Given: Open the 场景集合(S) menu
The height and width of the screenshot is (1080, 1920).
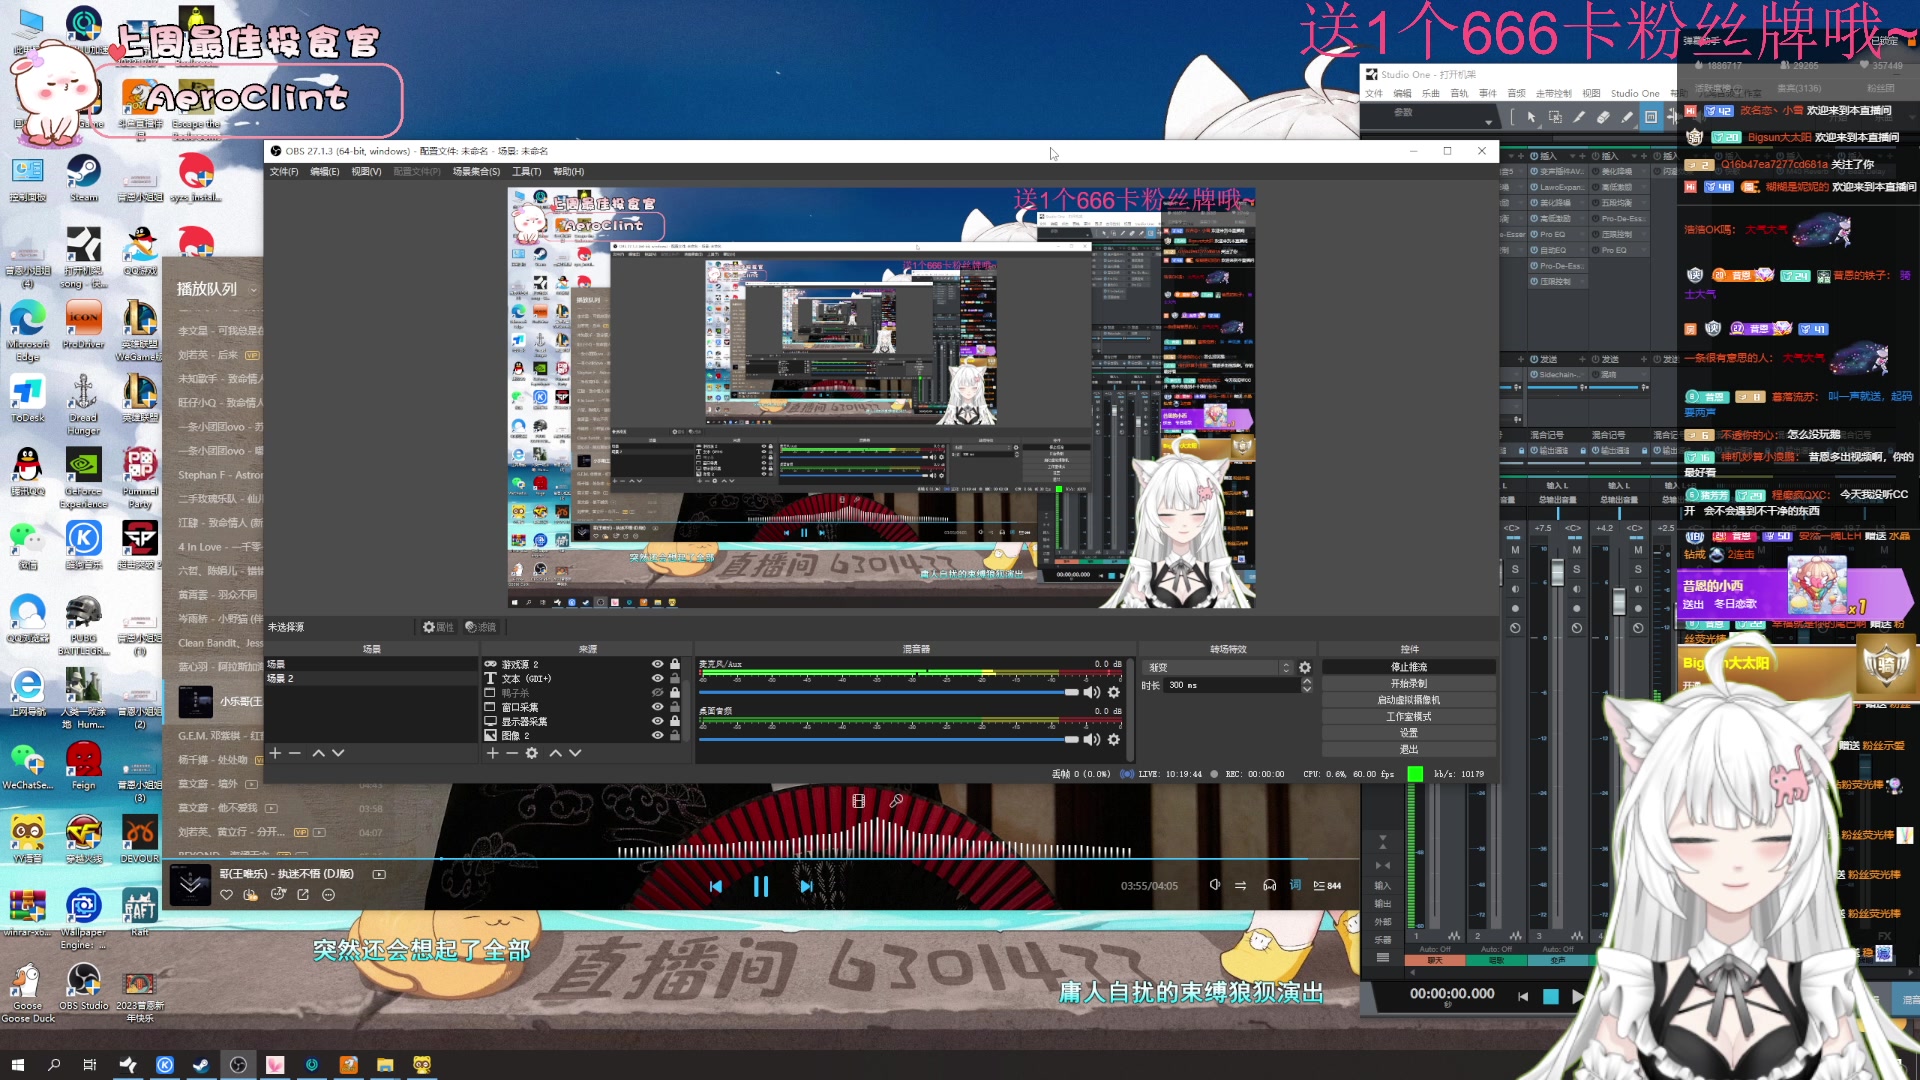Looking at the screenshot, I should pos(476,172).
